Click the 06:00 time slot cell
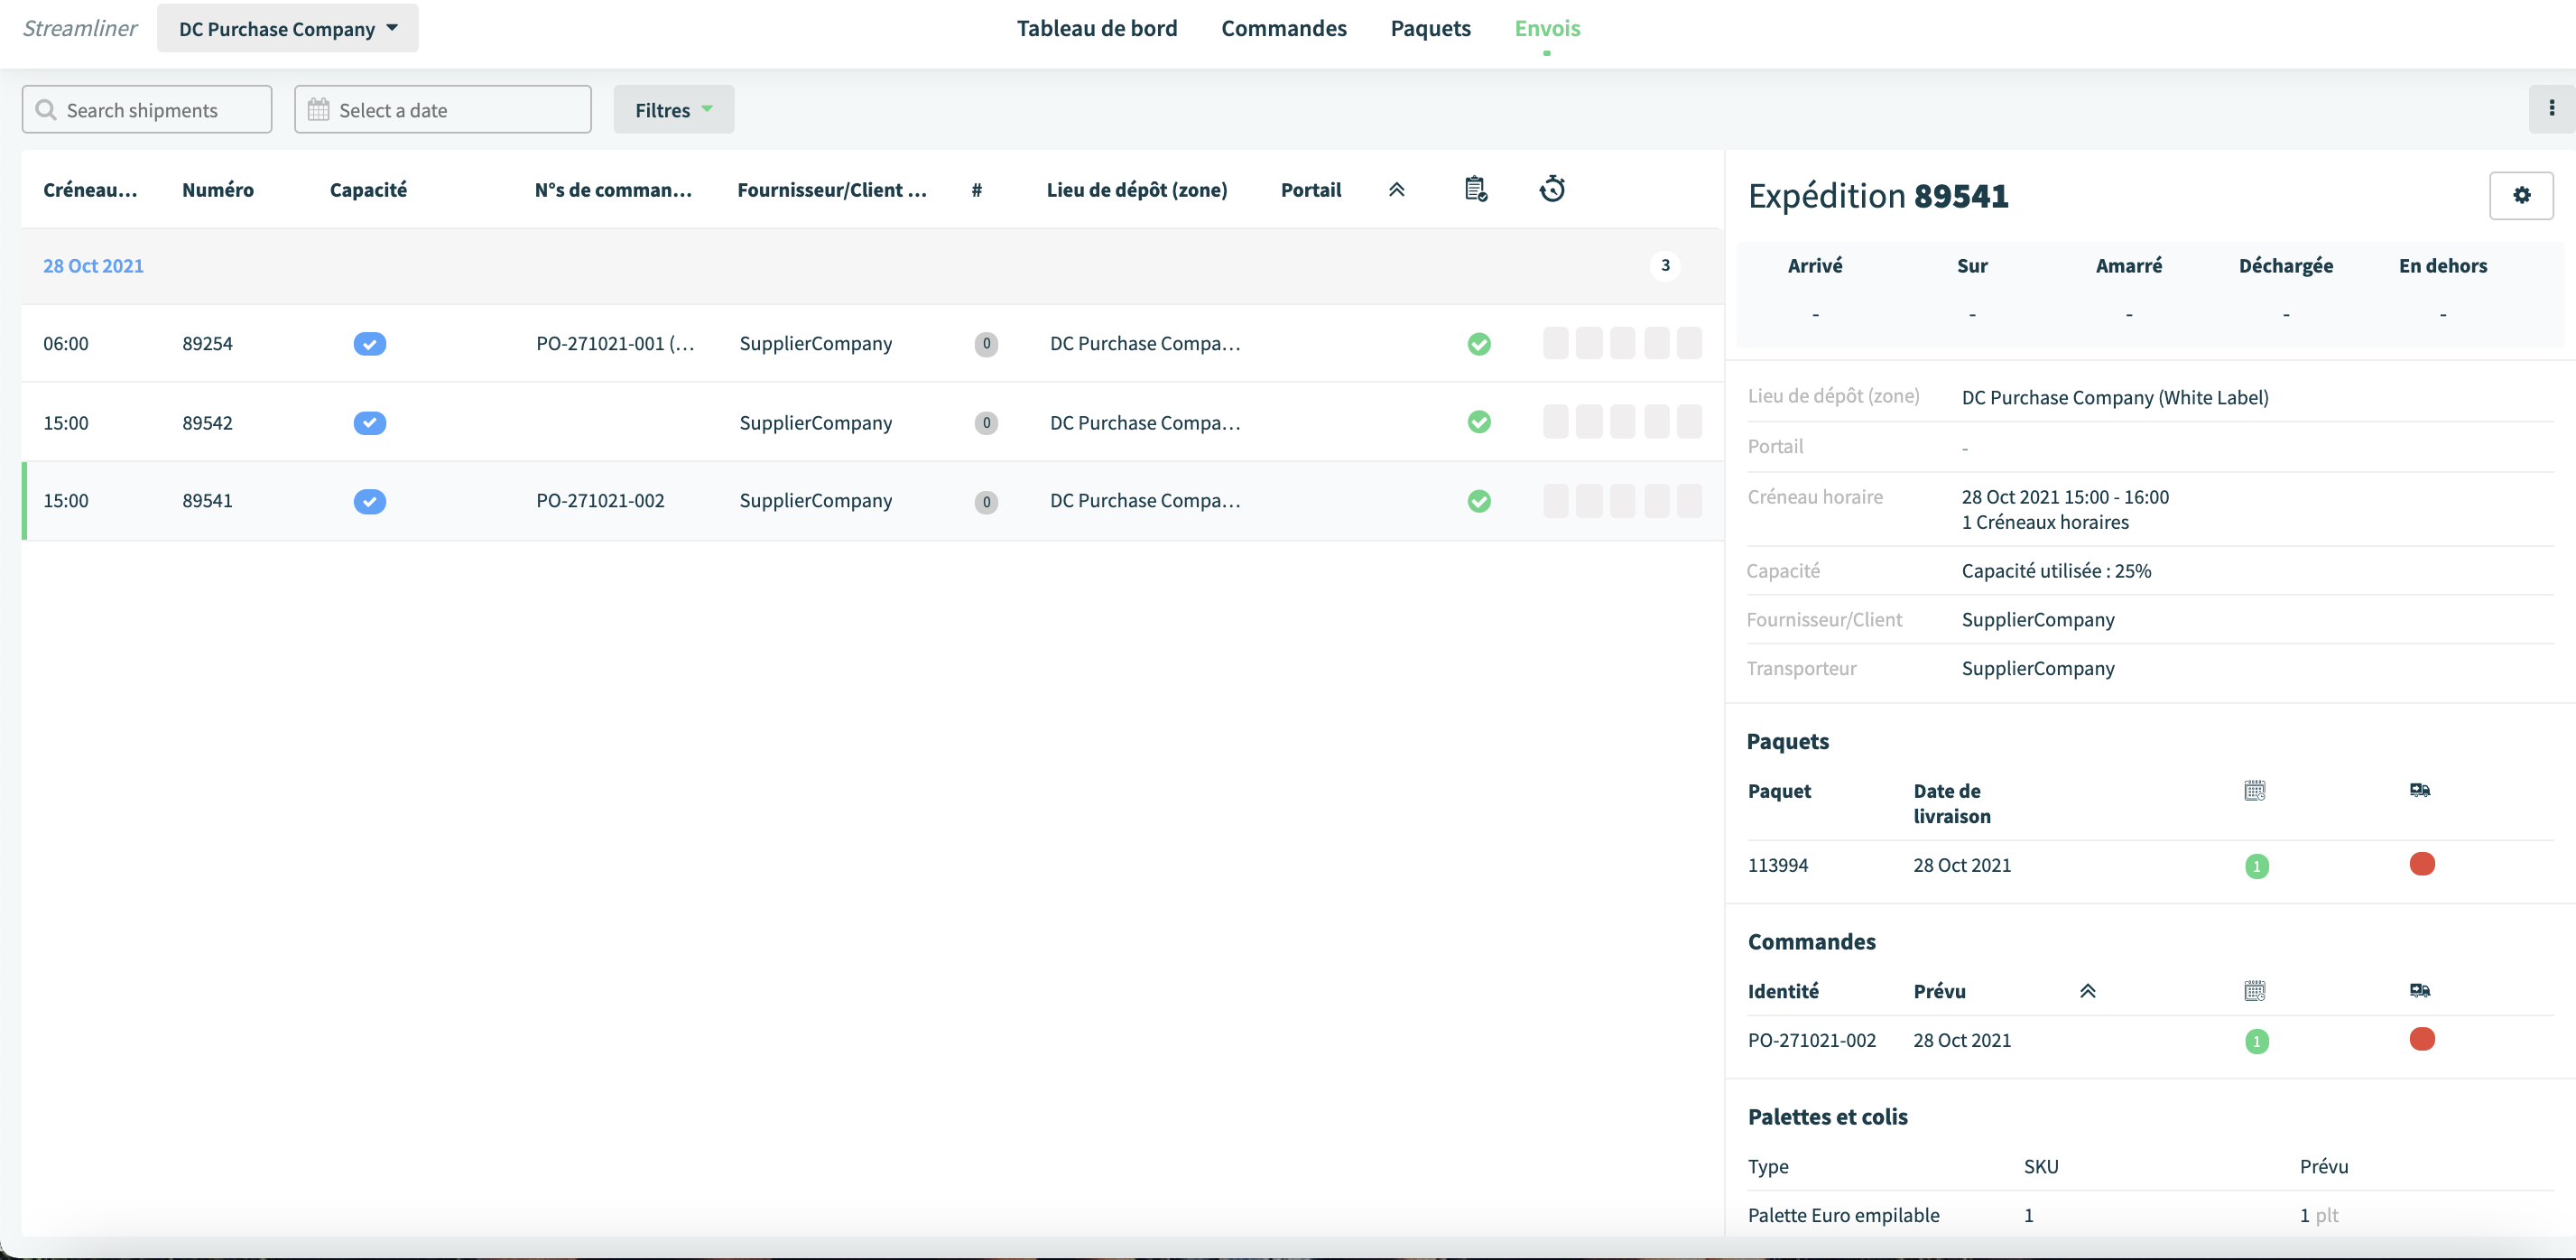 point(66,343)
